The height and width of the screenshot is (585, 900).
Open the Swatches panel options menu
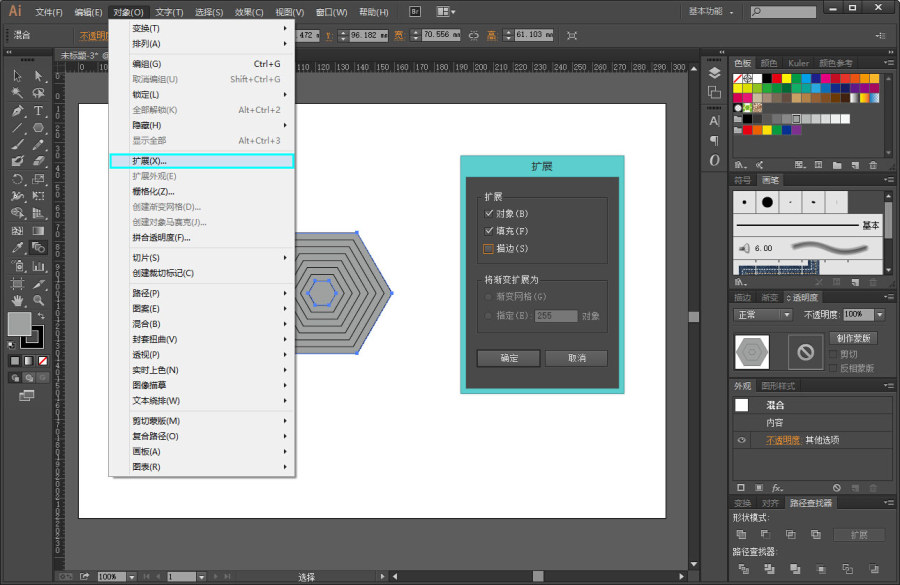tap(889, 63)
